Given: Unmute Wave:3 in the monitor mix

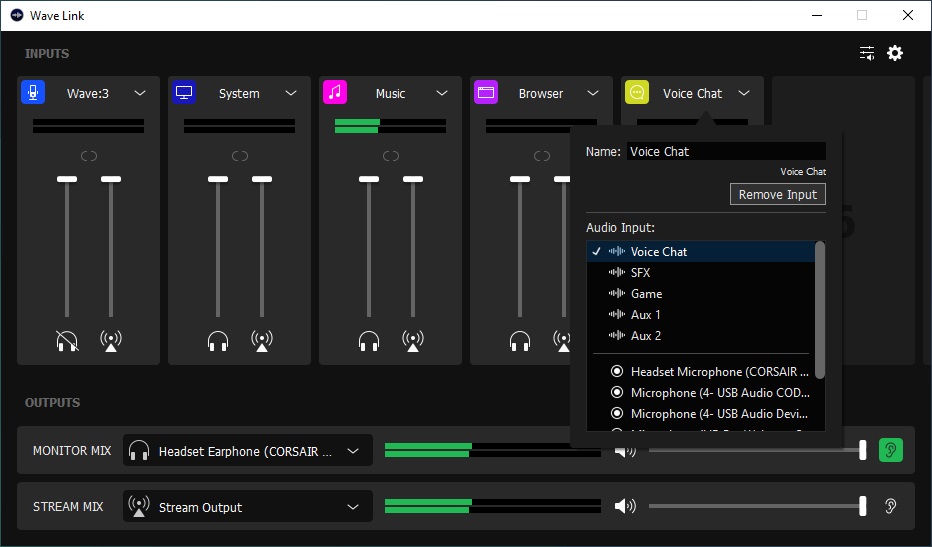Looking at the screenshot, I should (67, 341).
